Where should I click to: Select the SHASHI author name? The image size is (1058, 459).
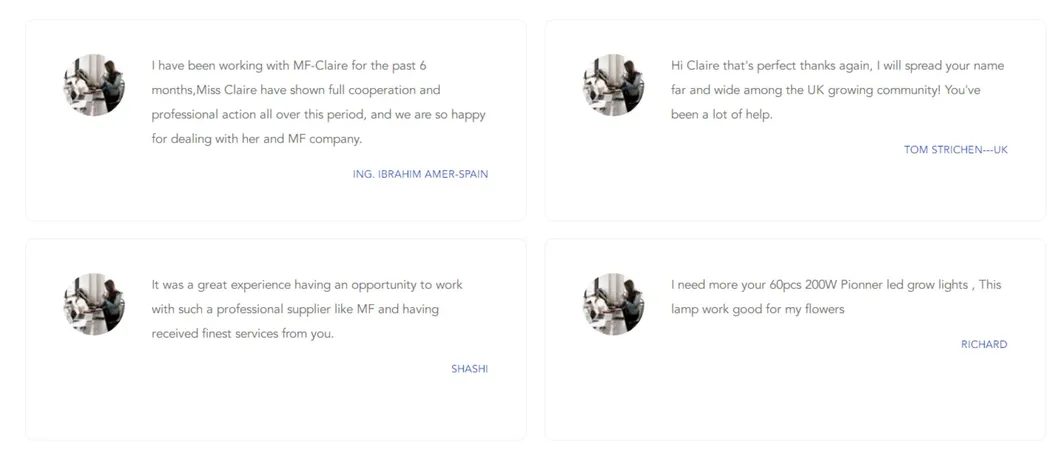tap(469, 369)
